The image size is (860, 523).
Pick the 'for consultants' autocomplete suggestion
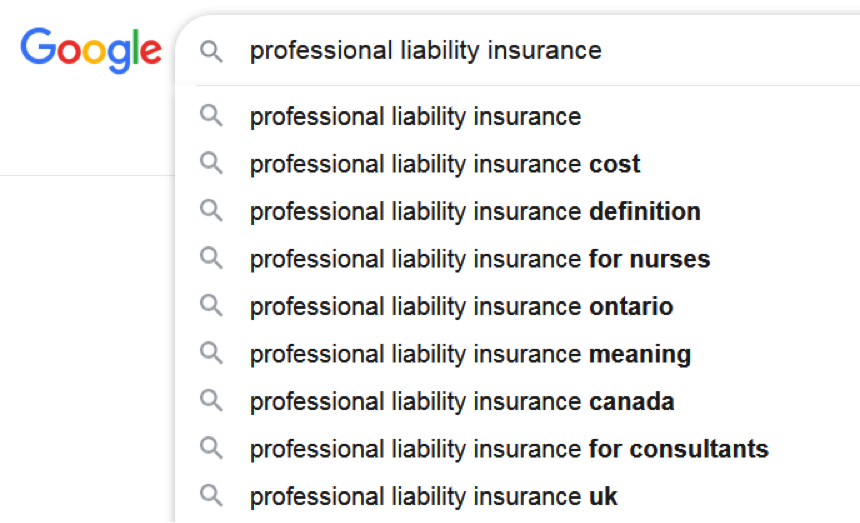click(509, 449)
